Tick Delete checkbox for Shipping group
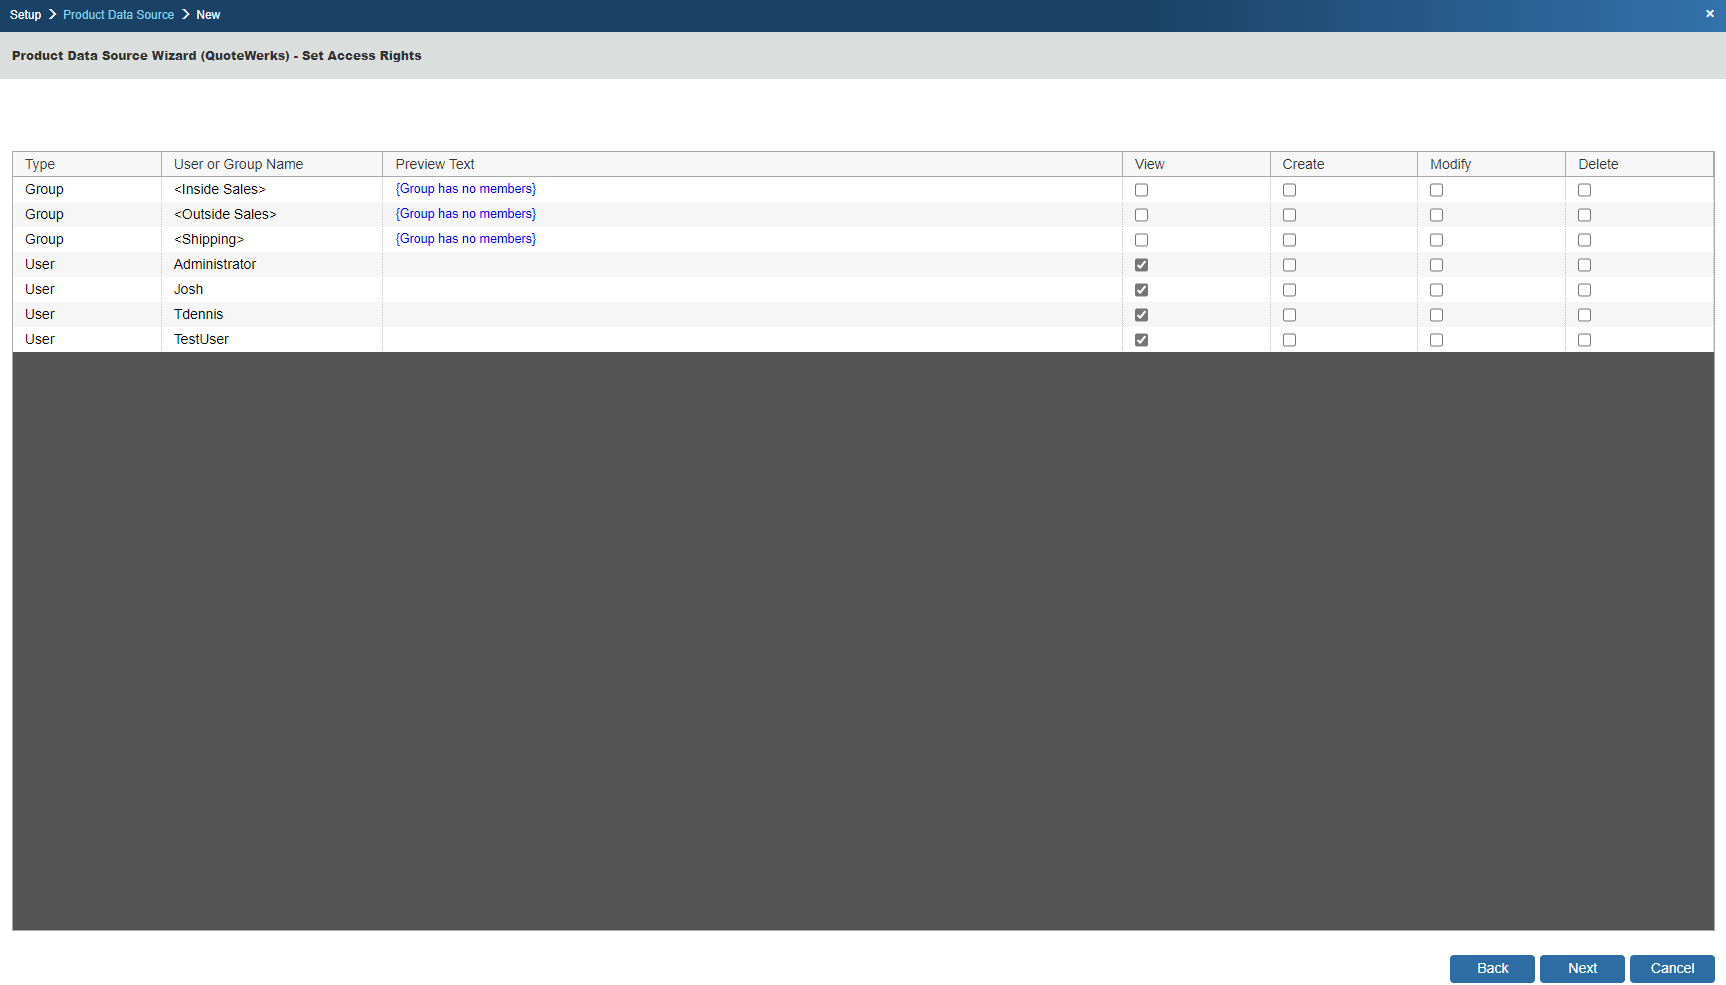 [x=1584, y=240]
